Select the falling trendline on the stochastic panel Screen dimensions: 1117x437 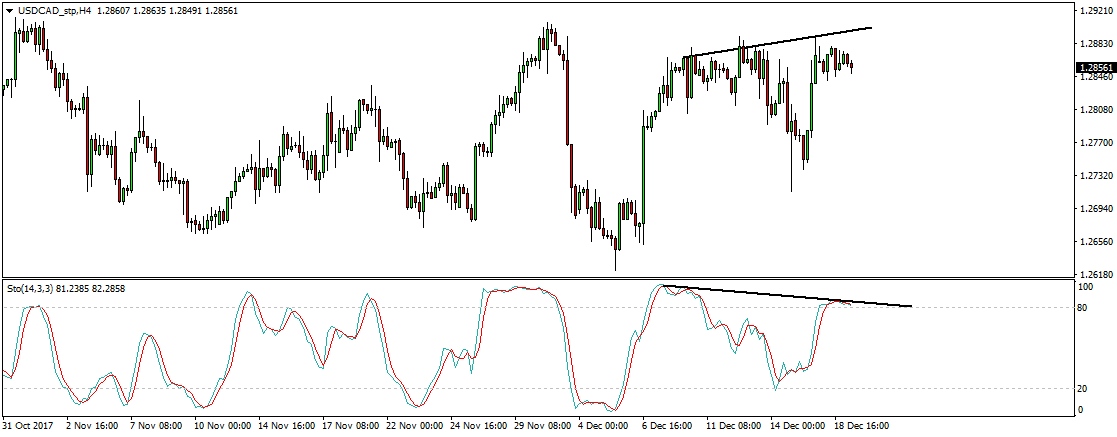coord(787,296)
